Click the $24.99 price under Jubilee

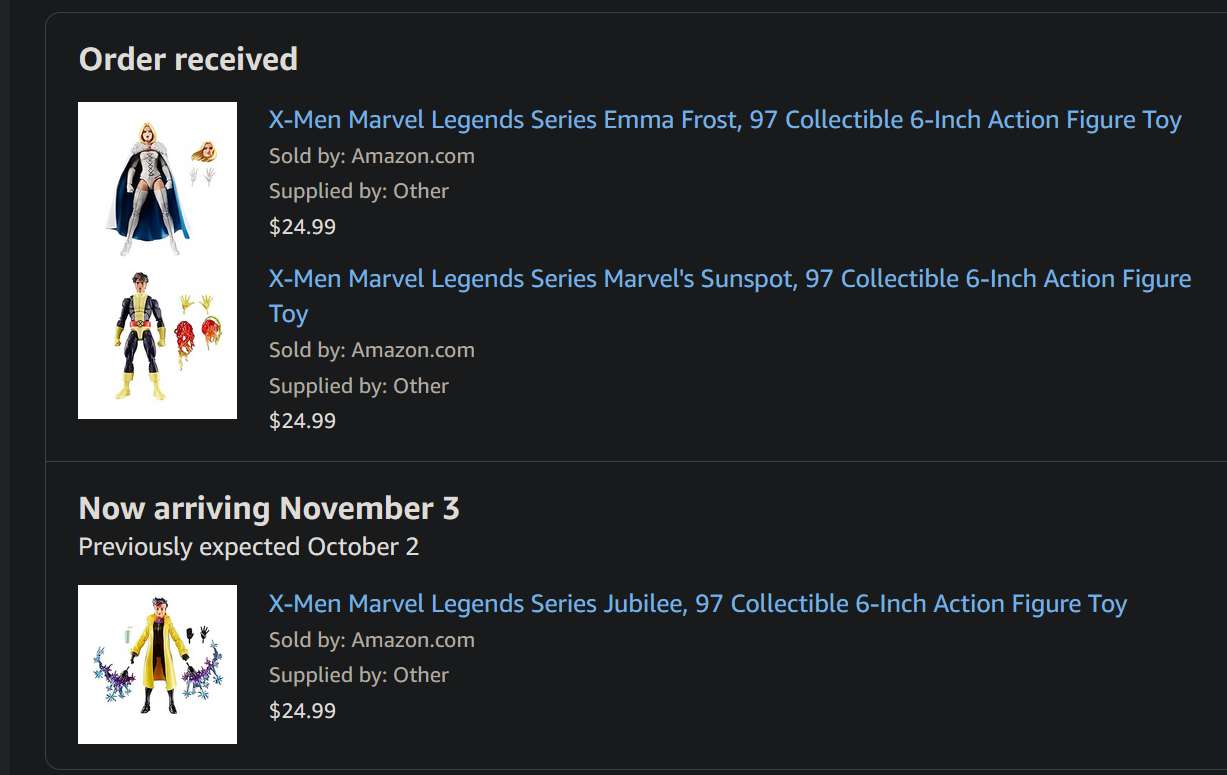(x=302, y=711)
